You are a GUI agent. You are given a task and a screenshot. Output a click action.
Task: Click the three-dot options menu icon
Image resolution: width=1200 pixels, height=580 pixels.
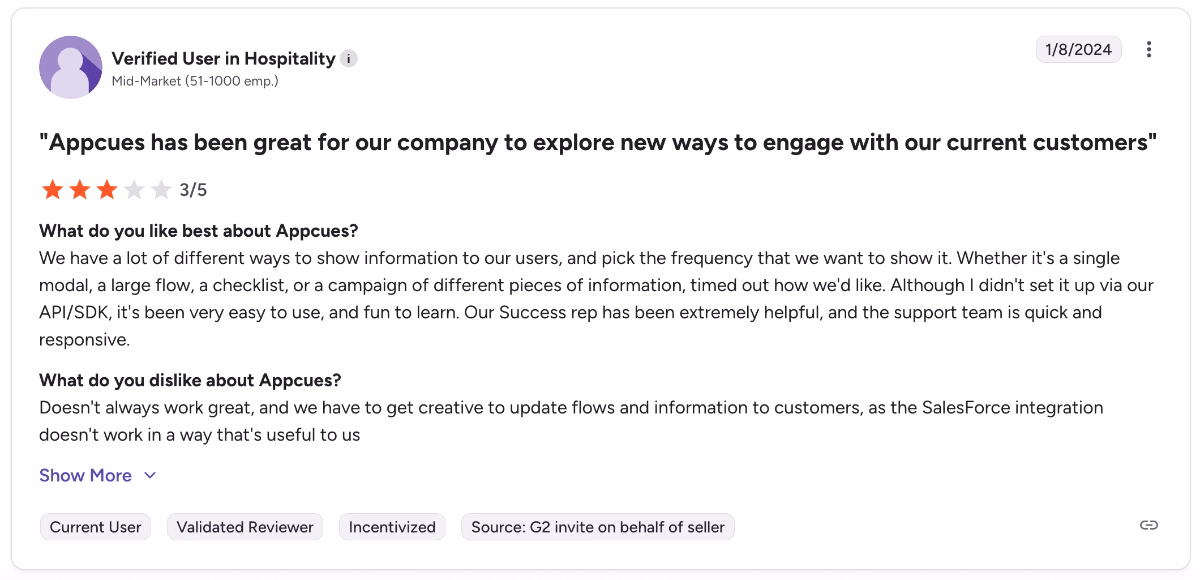(1148, 49)
